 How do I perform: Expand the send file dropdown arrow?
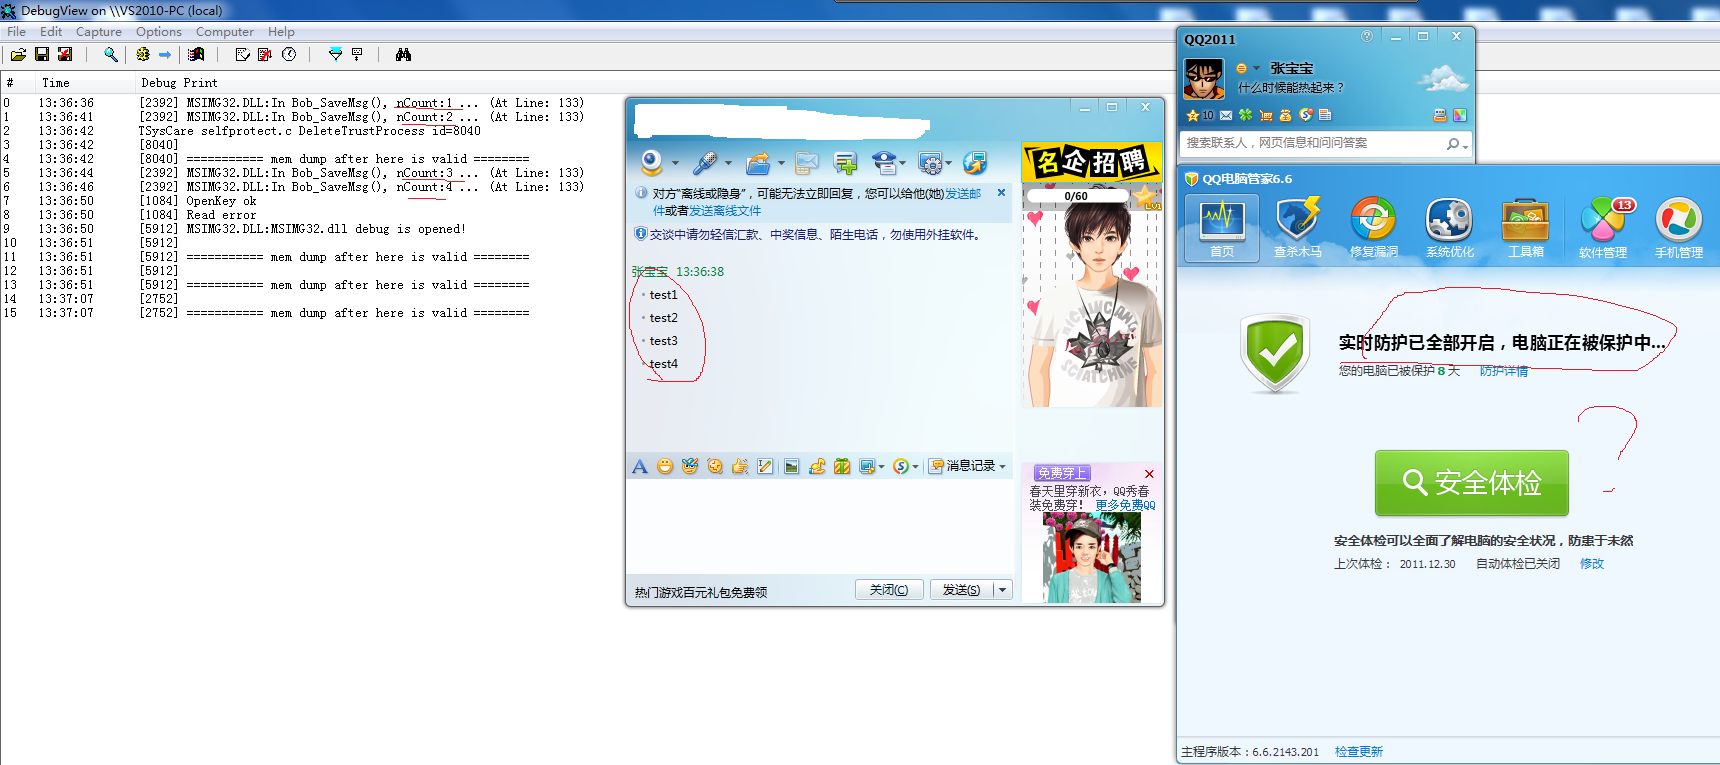[781, 163]
